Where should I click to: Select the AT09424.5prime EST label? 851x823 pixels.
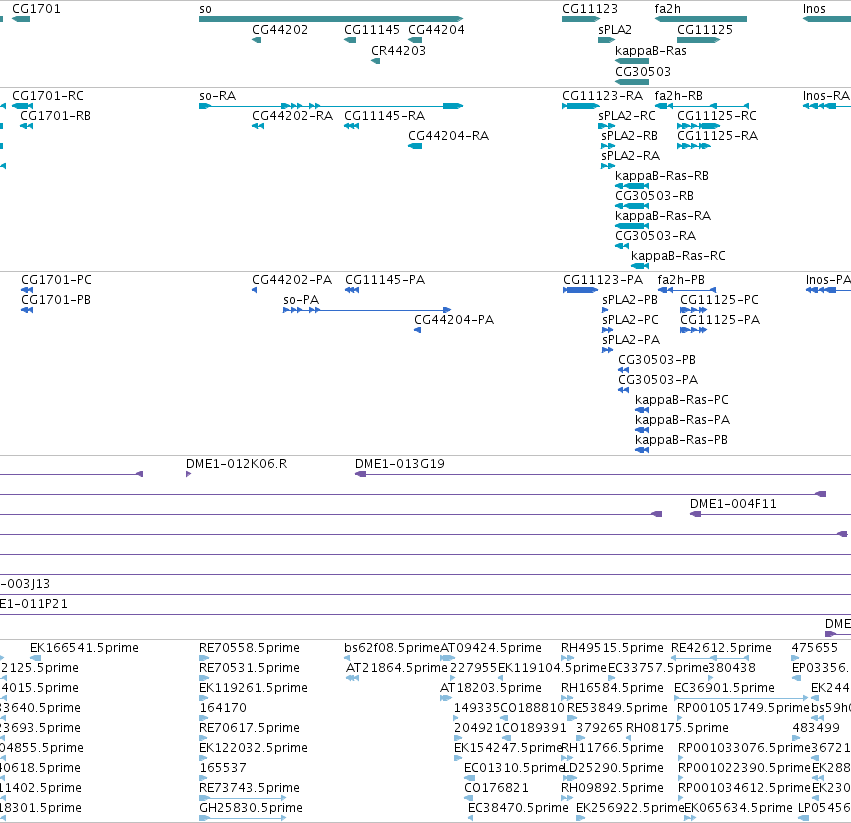[491, 648]
